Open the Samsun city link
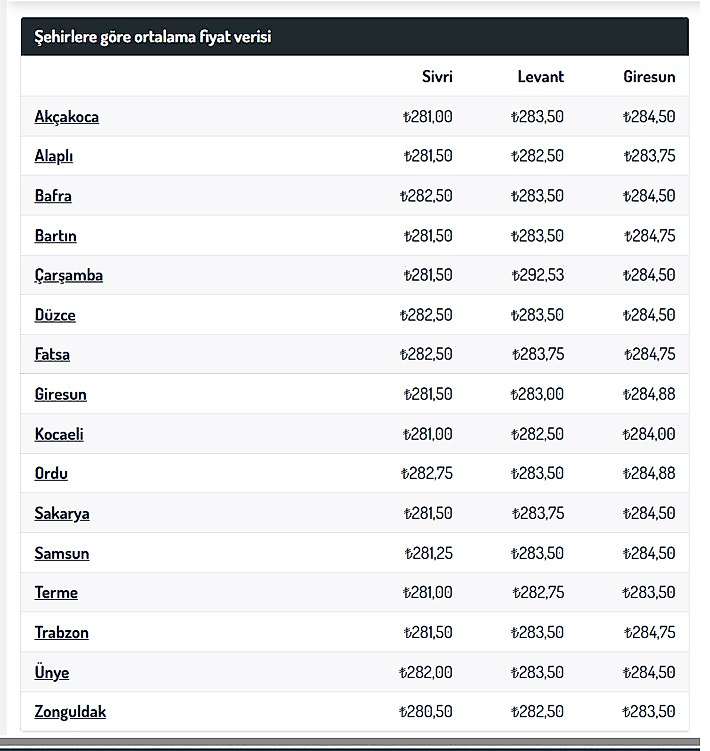The image size is (710, 751). (x=62, y=553)
